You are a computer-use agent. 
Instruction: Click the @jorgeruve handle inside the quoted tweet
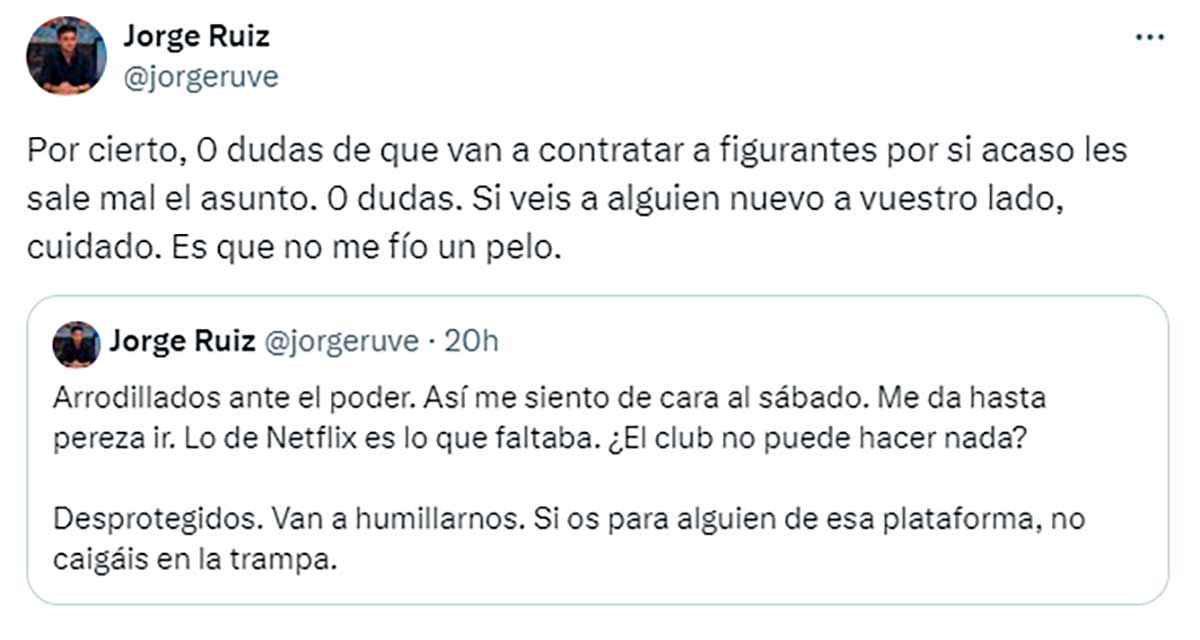[x=341, y=342]
